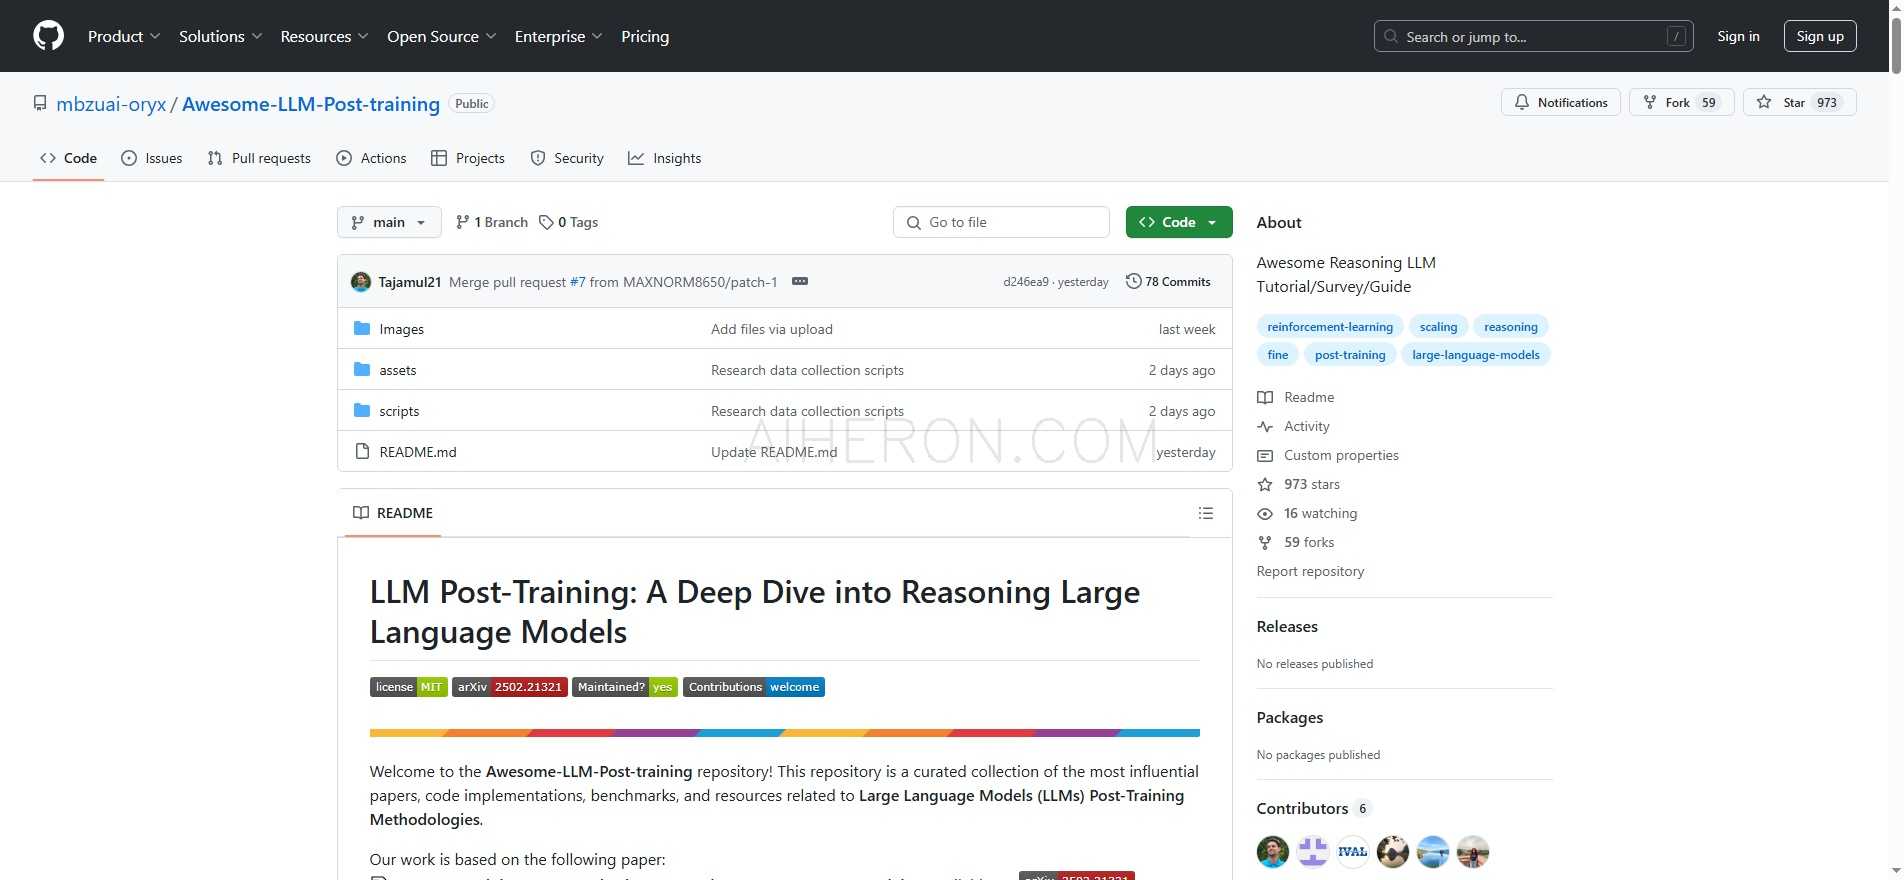
Task: Switch to the Insights tab
Action: (665, 158)
